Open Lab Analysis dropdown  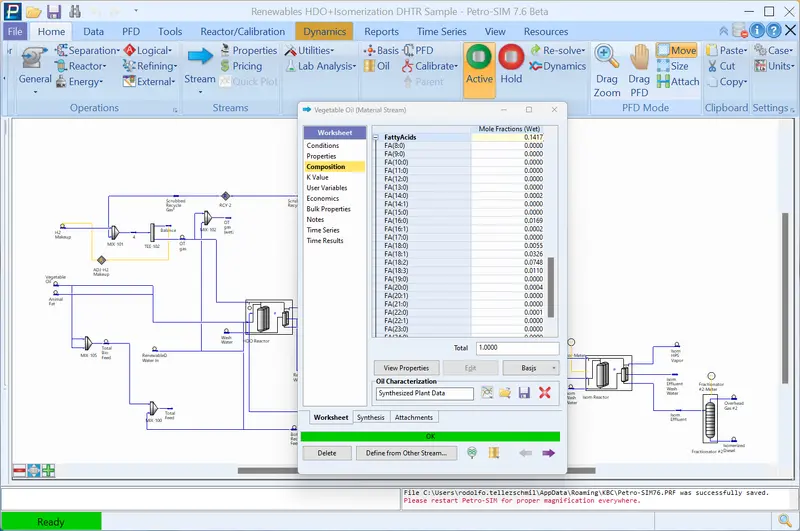click(320, 66)
